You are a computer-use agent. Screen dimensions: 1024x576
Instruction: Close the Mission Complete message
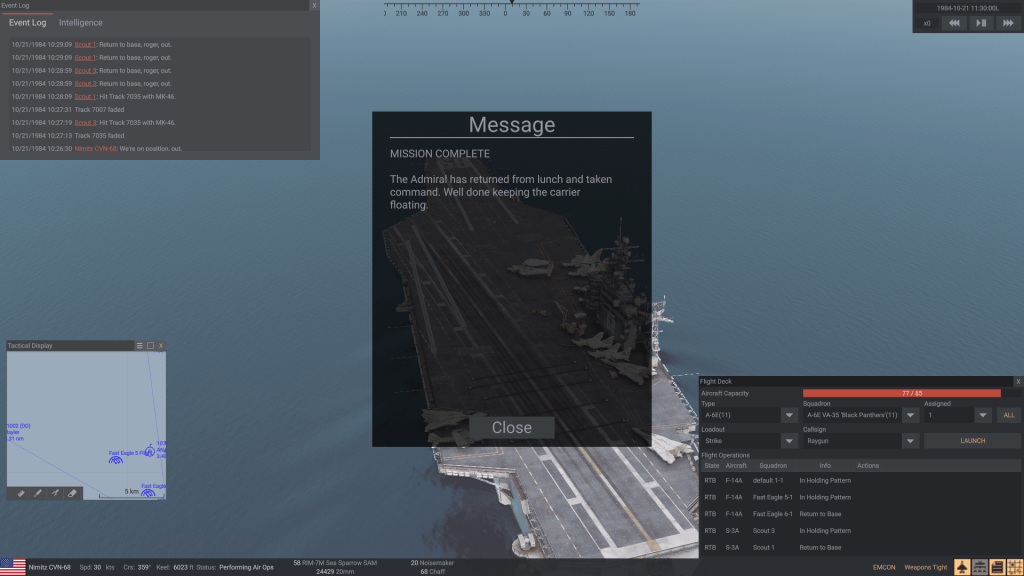click(511, 427)
